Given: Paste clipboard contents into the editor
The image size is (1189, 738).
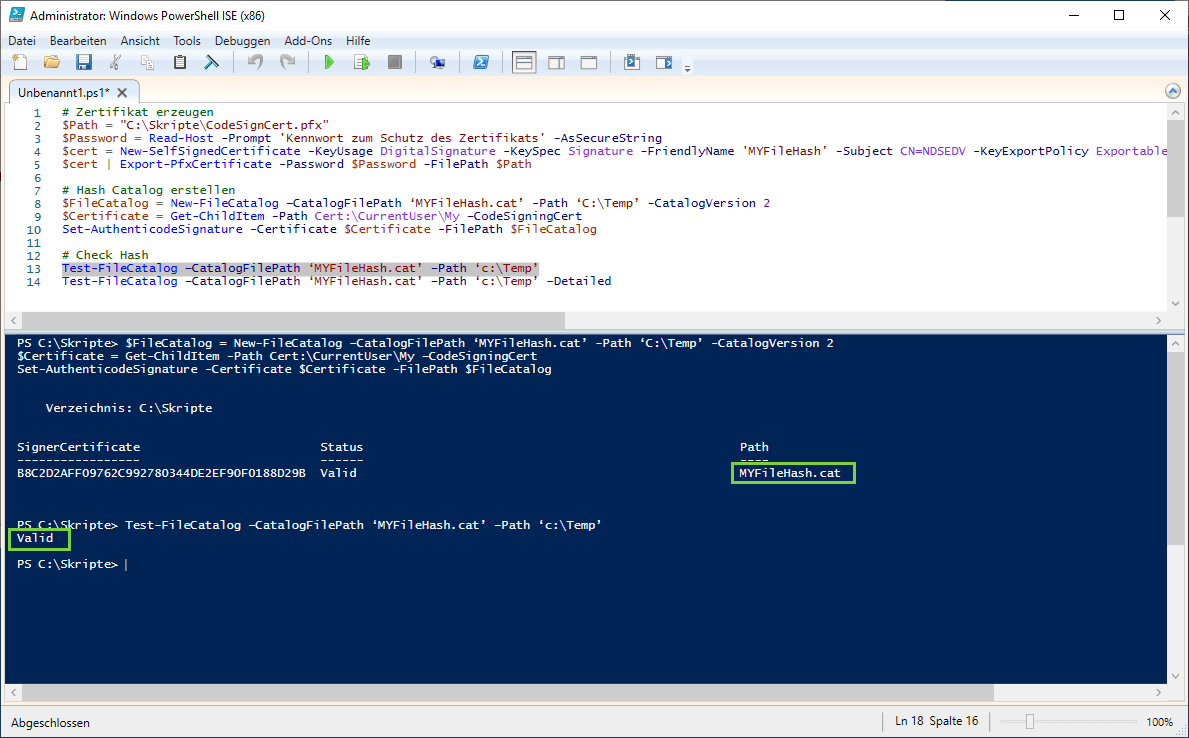Looking at the screenshot, I should point(179,61).
